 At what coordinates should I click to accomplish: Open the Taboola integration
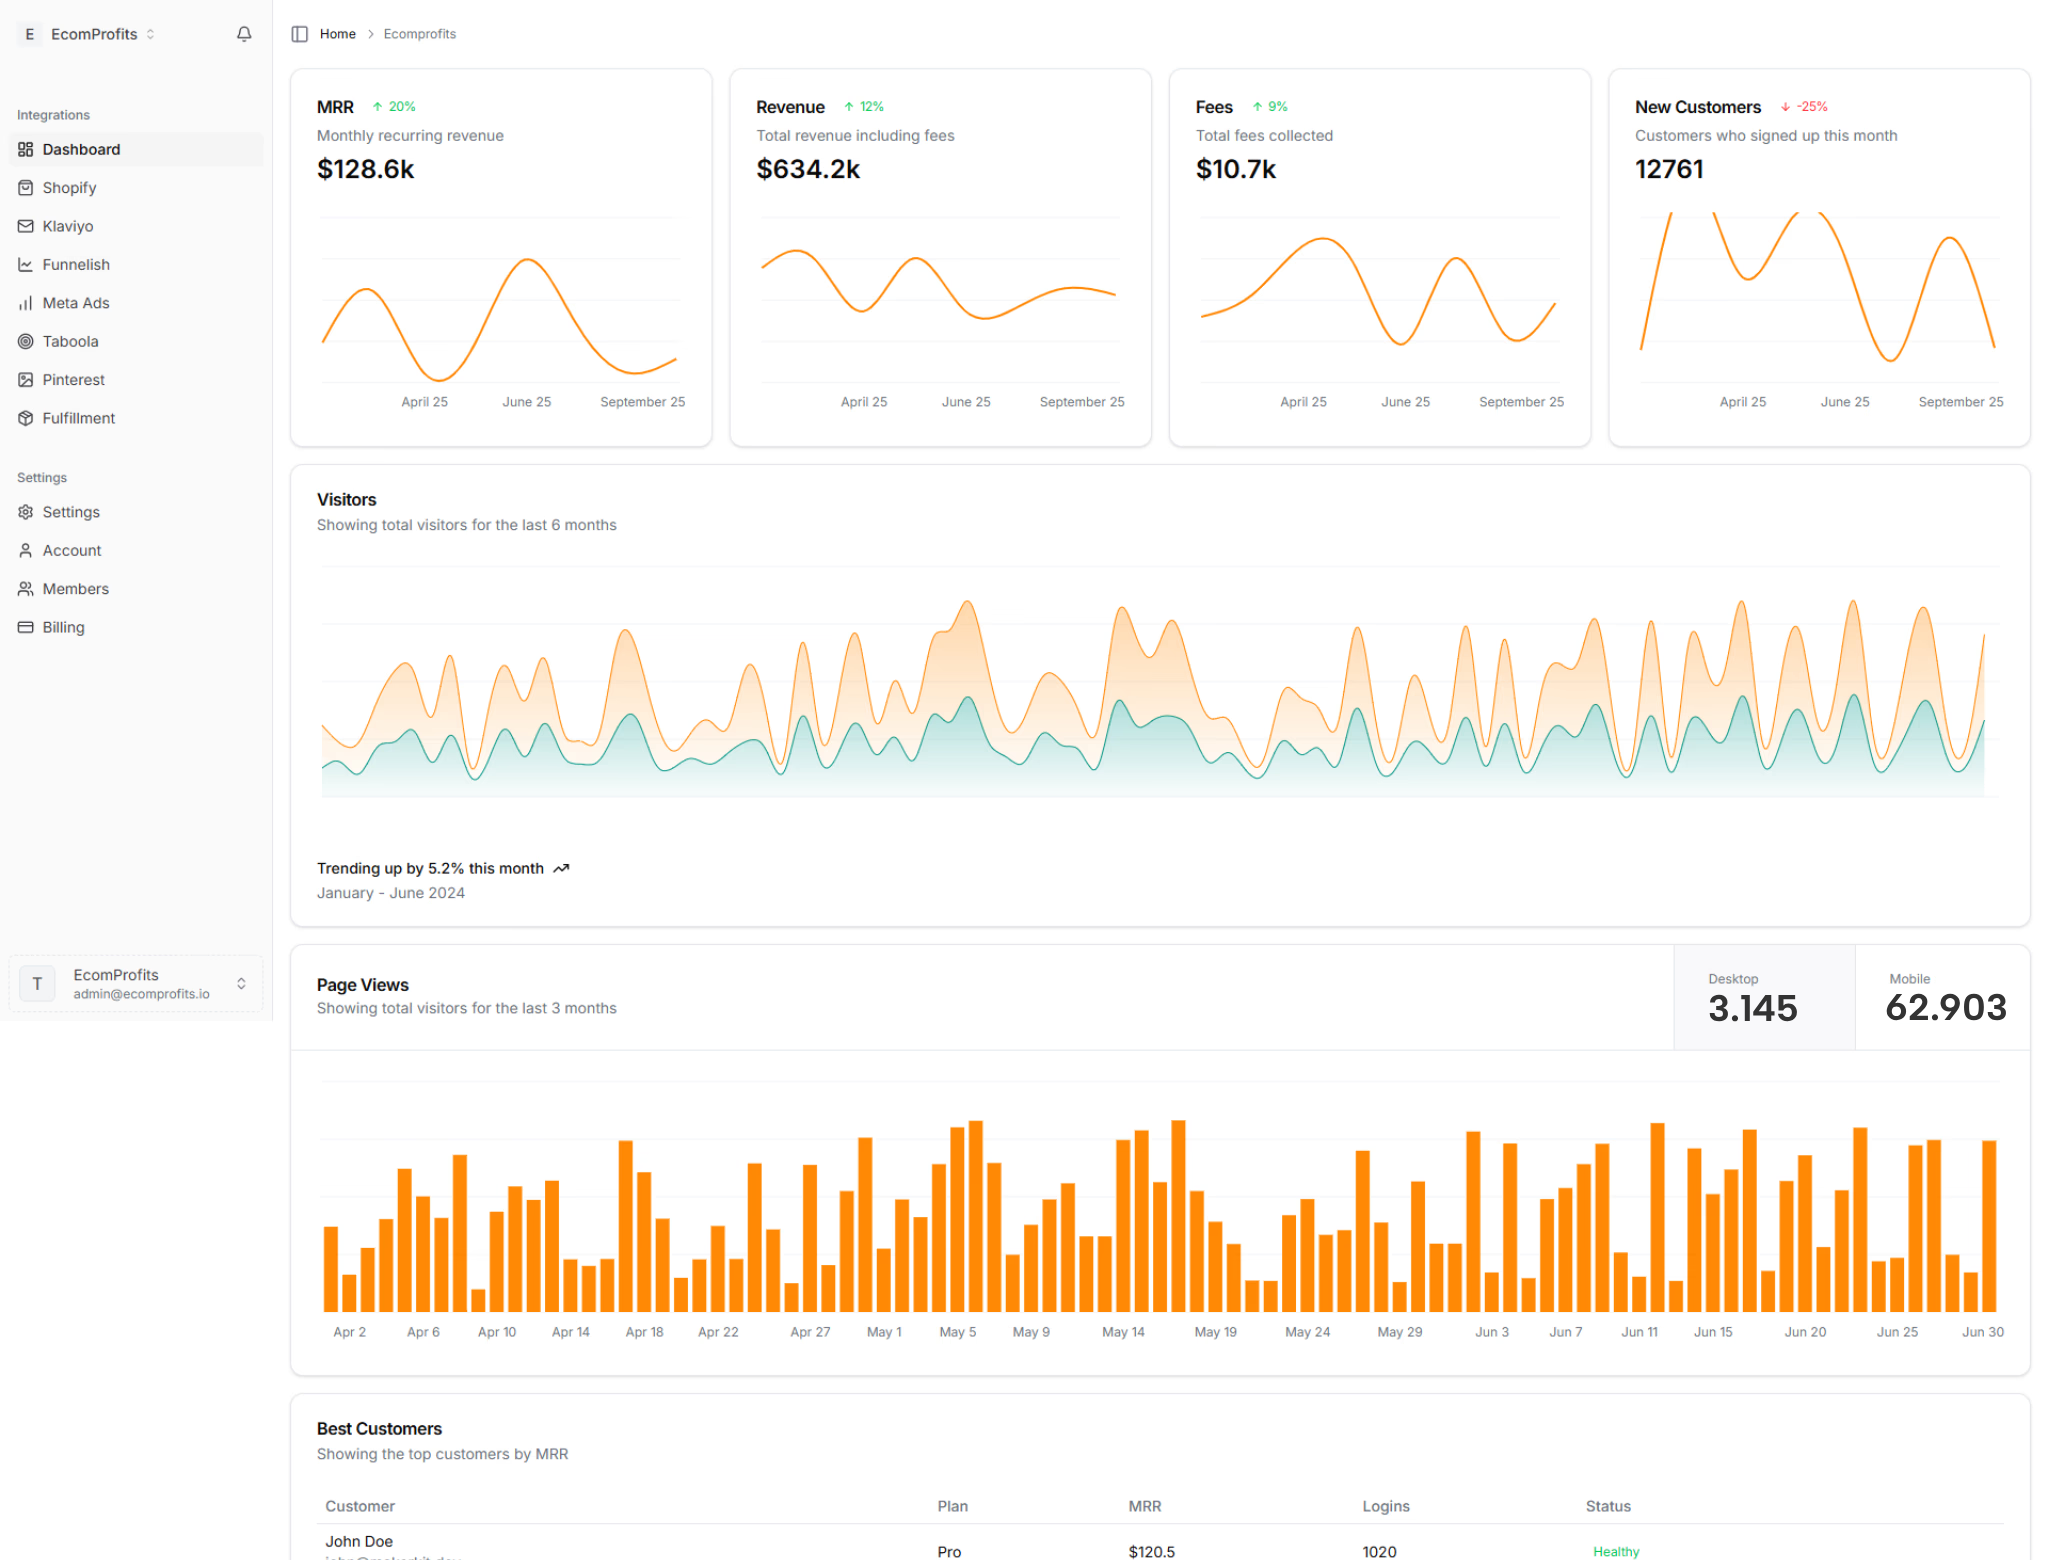tap(70, 341)
